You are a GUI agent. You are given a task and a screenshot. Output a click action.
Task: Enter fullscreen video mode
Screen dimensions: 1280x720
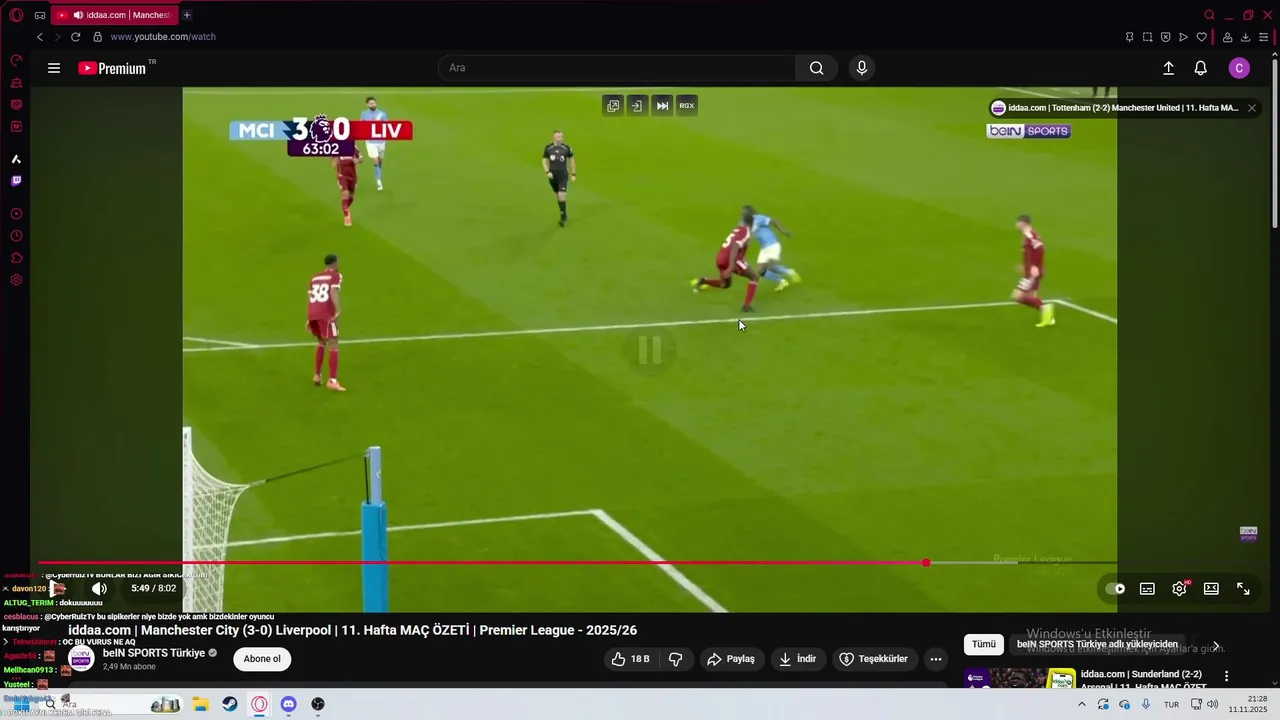tap(1243, 589)
